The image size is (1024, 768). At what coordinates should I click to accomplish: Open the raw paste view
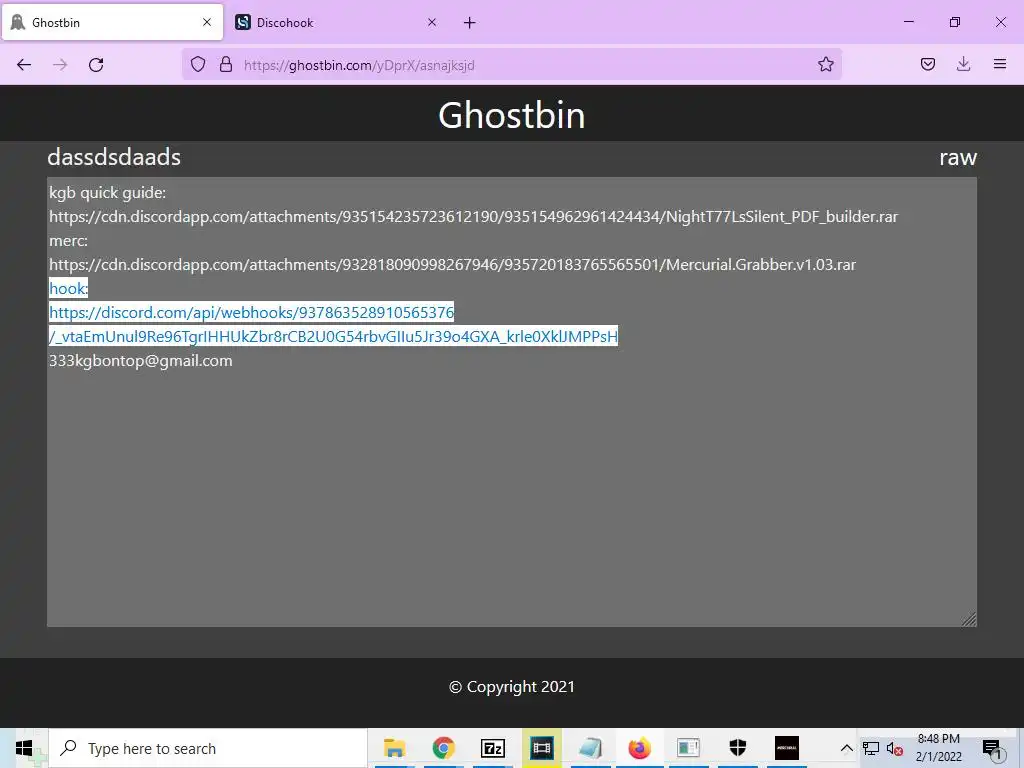957,157
